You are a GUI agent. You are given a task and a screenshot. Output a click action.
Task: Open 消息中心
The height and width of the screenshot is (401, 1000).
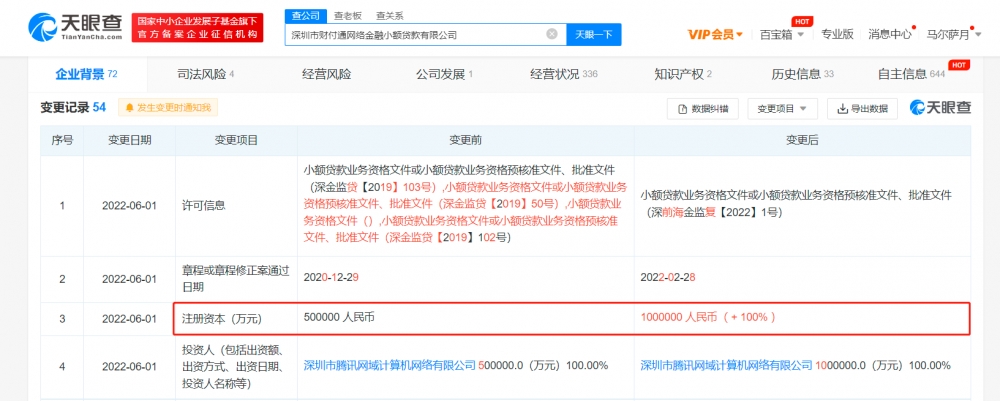[x=890, y=34]
